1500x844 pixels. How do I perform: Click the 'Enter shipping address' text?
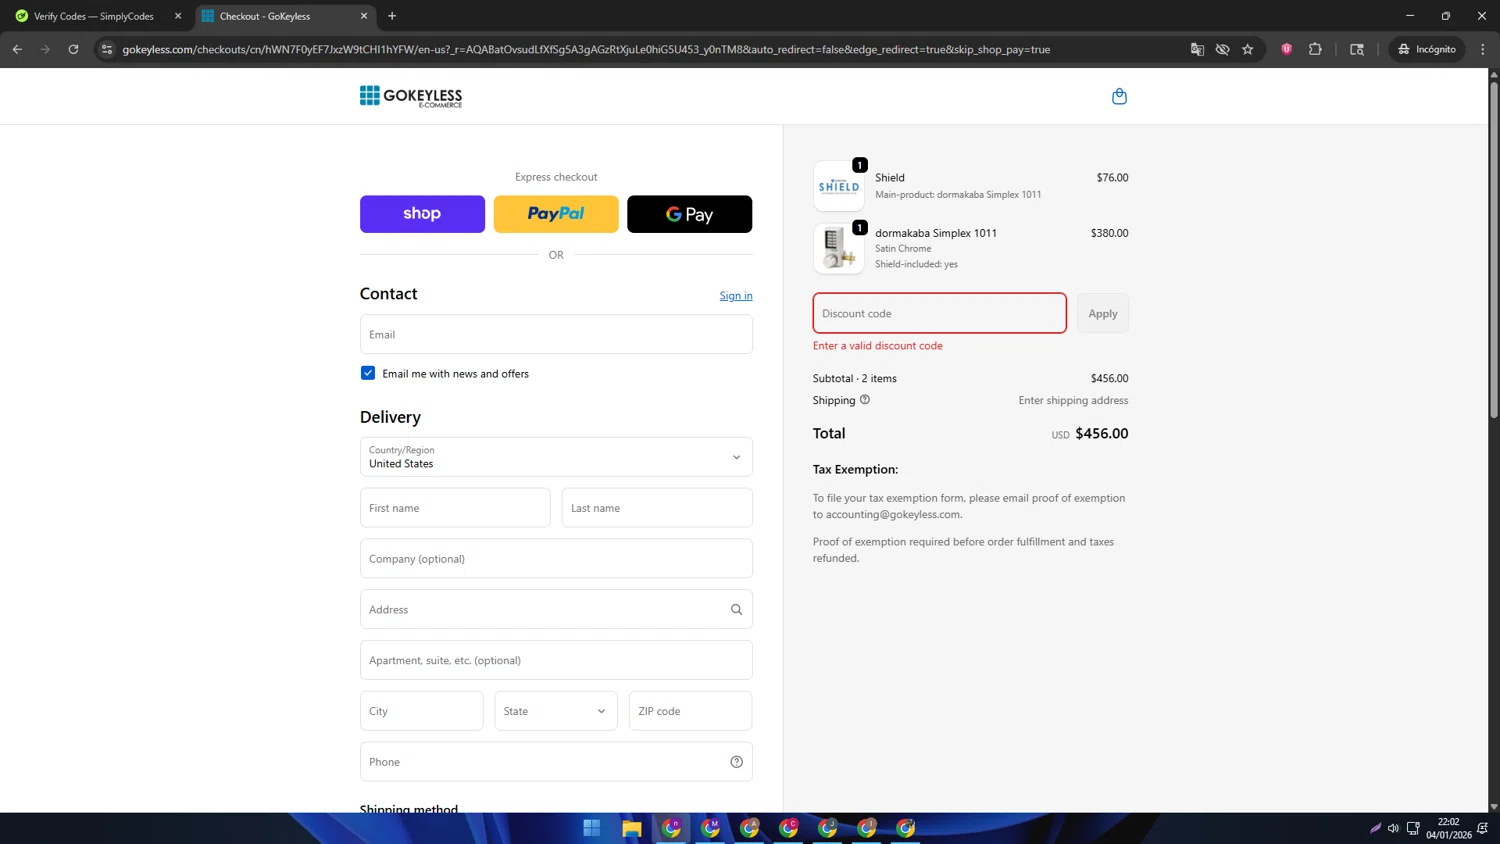click(x=1073, y=400)
